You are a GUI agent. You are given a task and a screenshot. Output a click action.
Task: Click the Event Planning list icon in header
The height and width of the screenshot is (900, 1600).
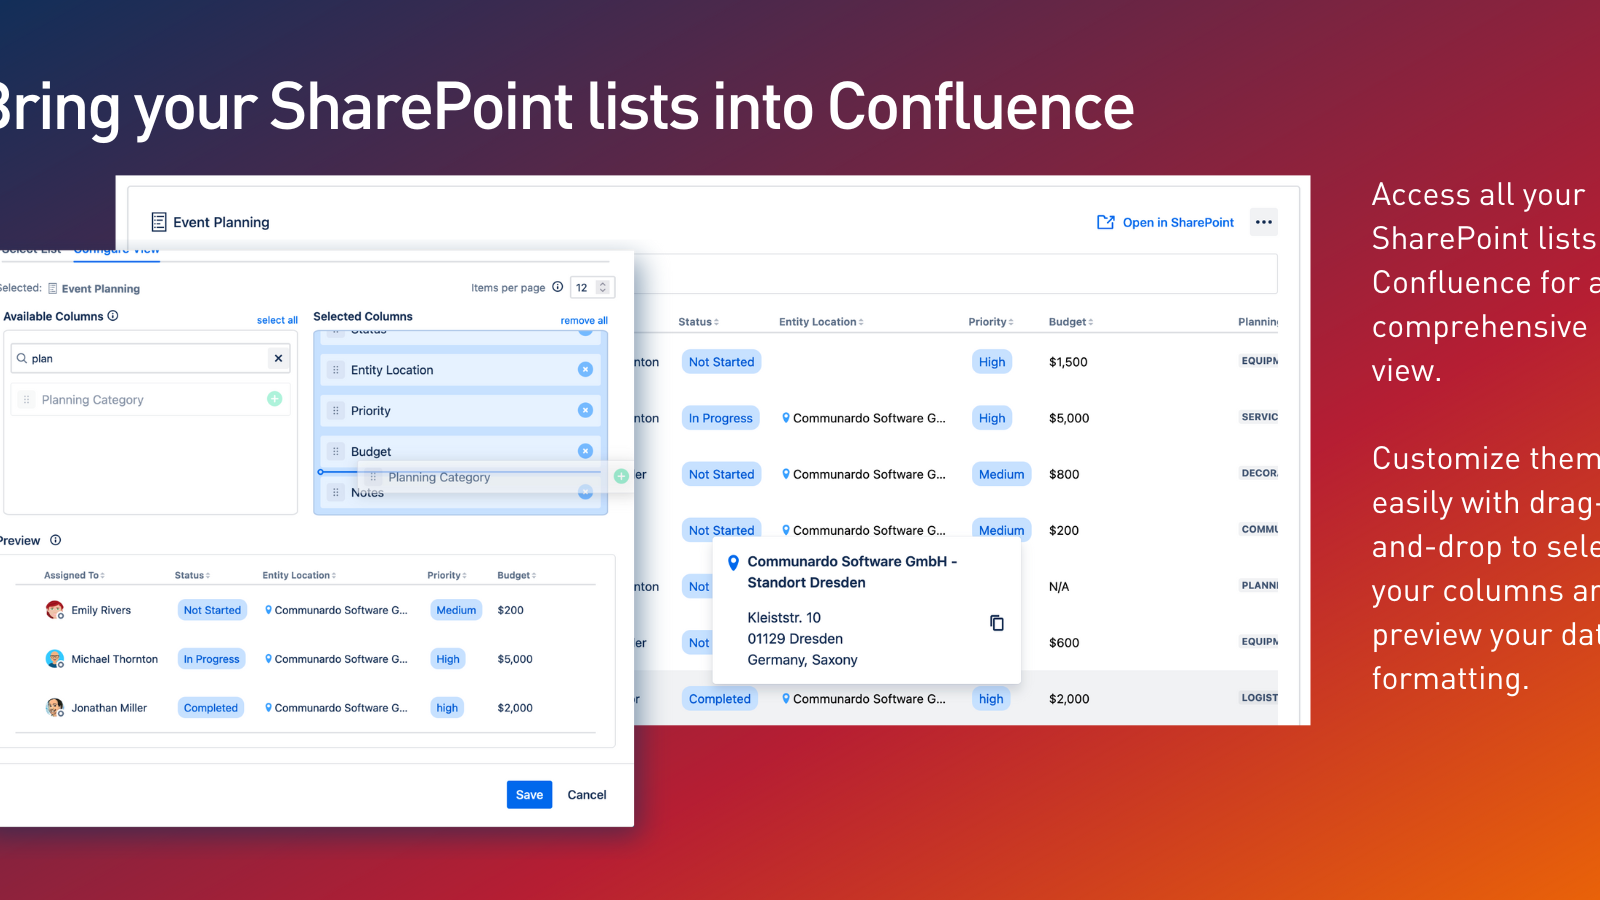(158, 222)
